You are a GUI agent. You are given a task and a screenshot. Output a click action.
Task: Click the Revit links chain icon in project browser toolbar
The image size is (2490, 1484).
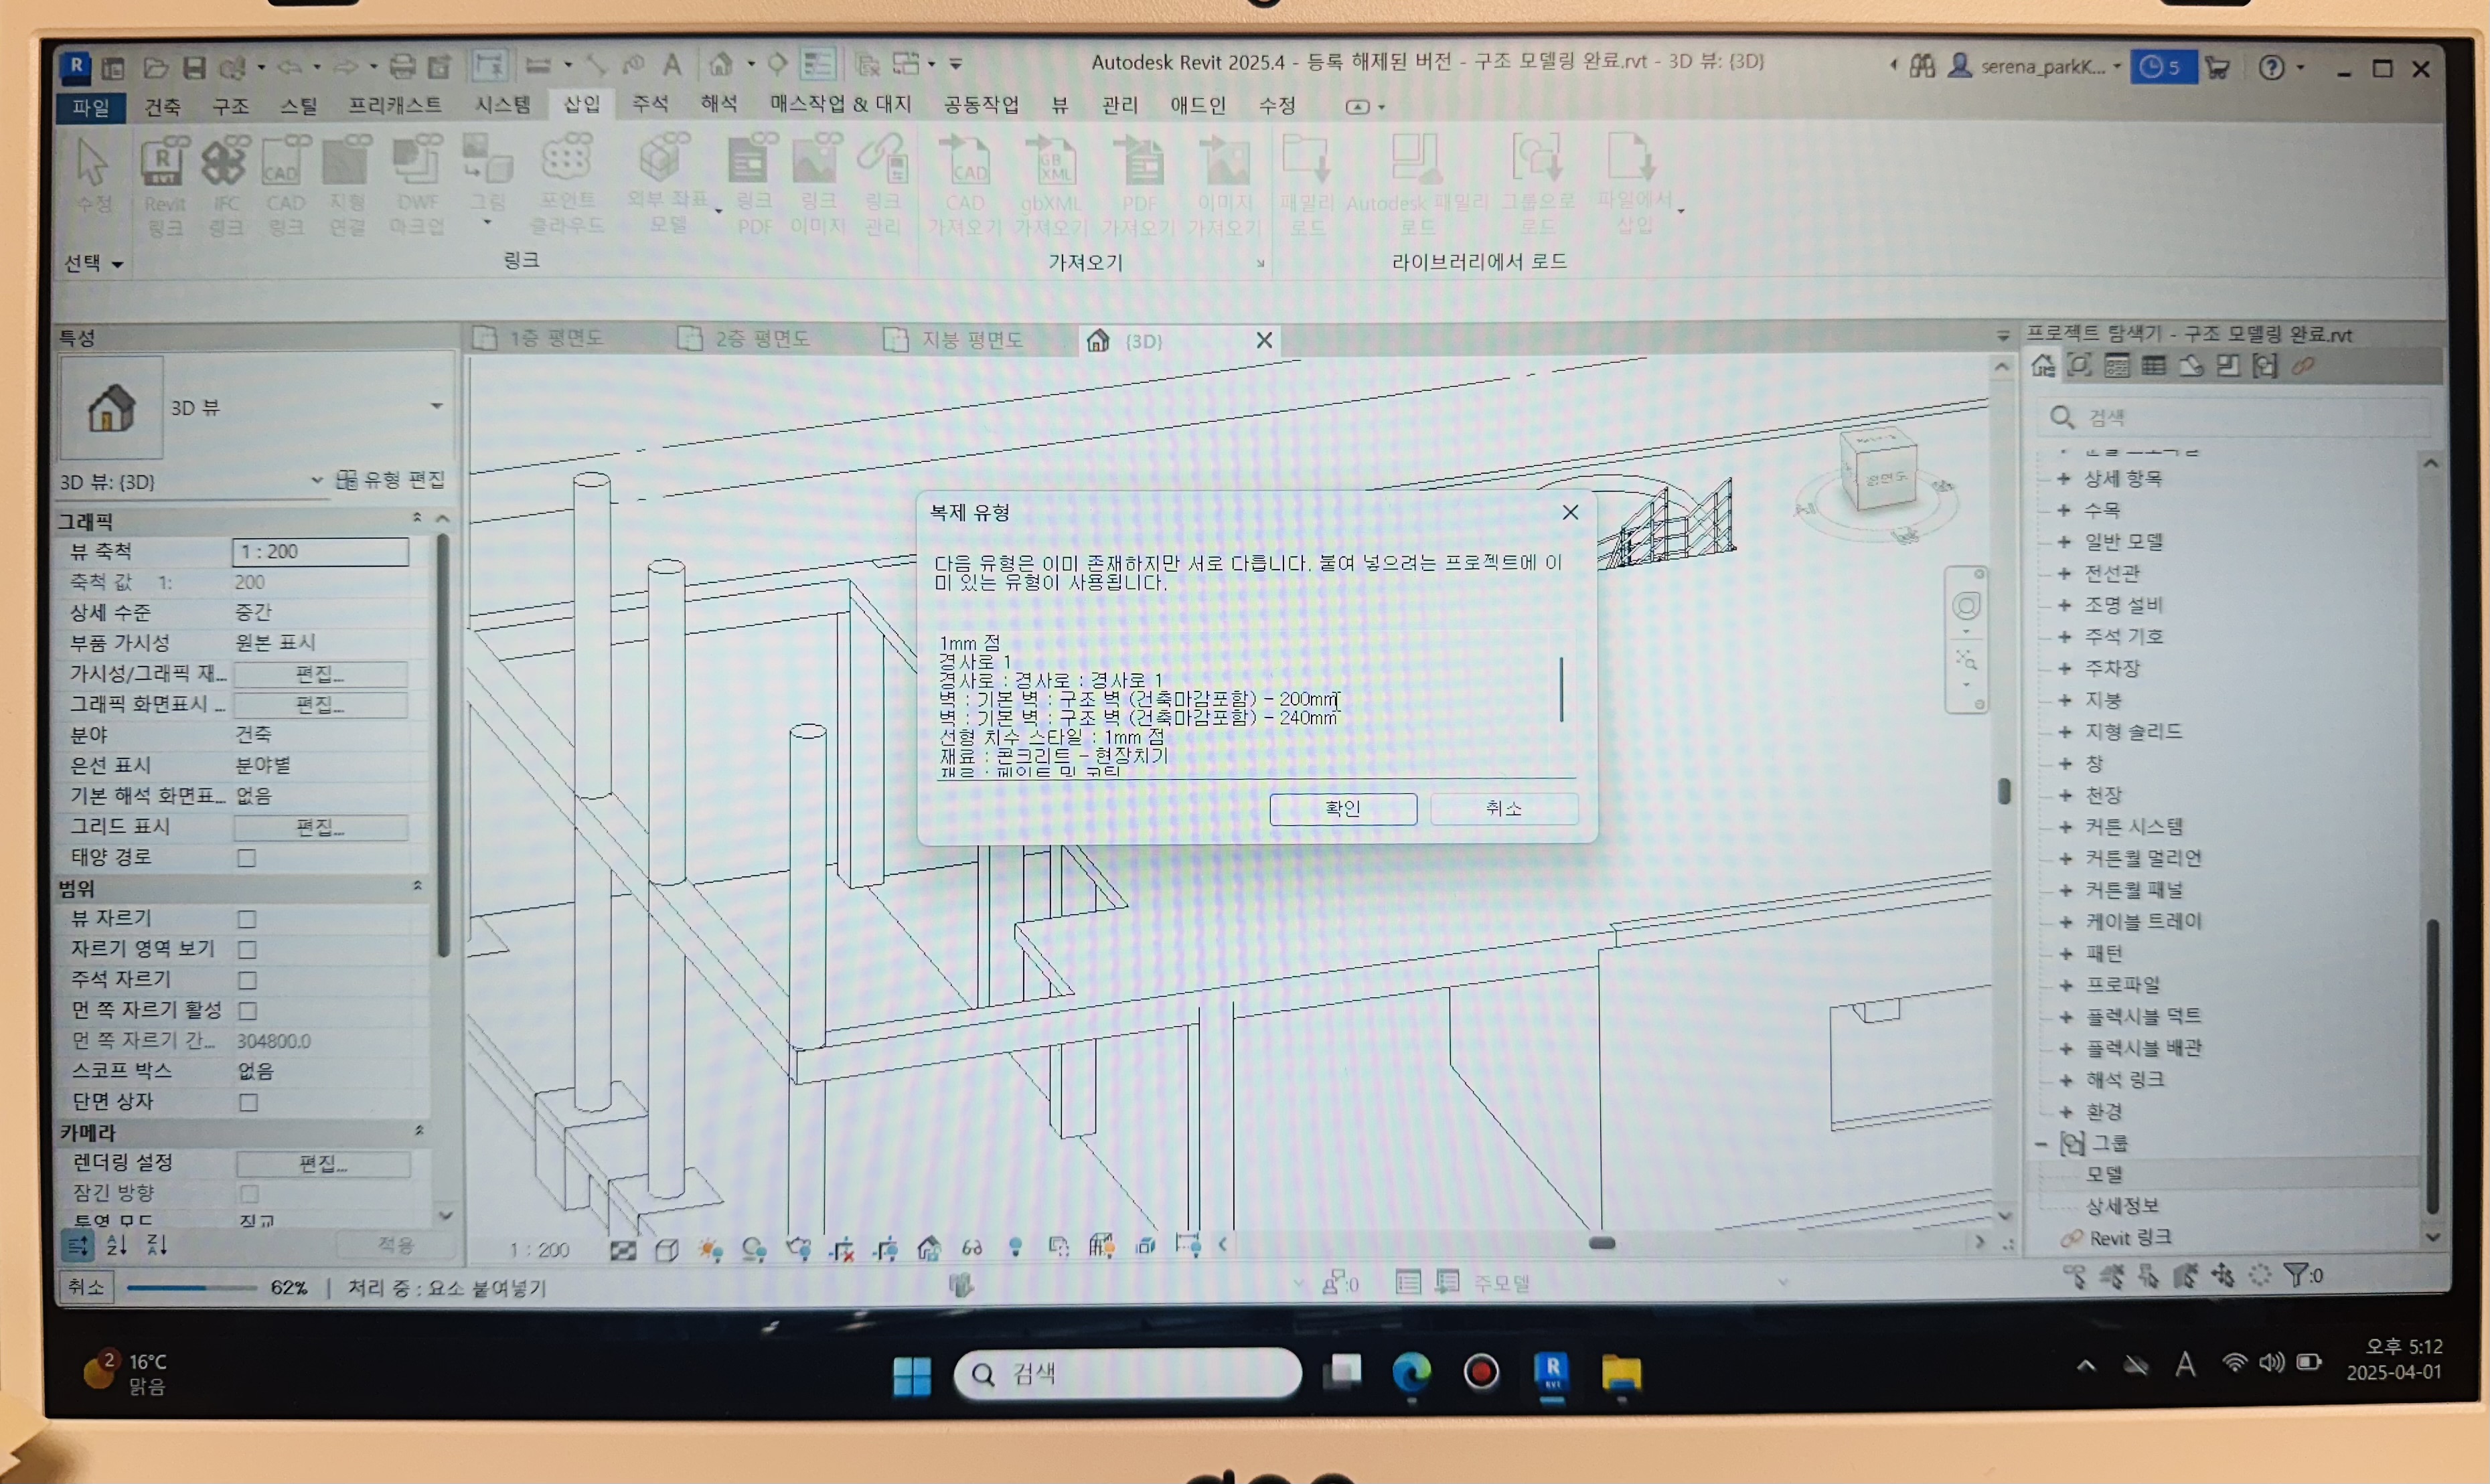(2304, 366)
